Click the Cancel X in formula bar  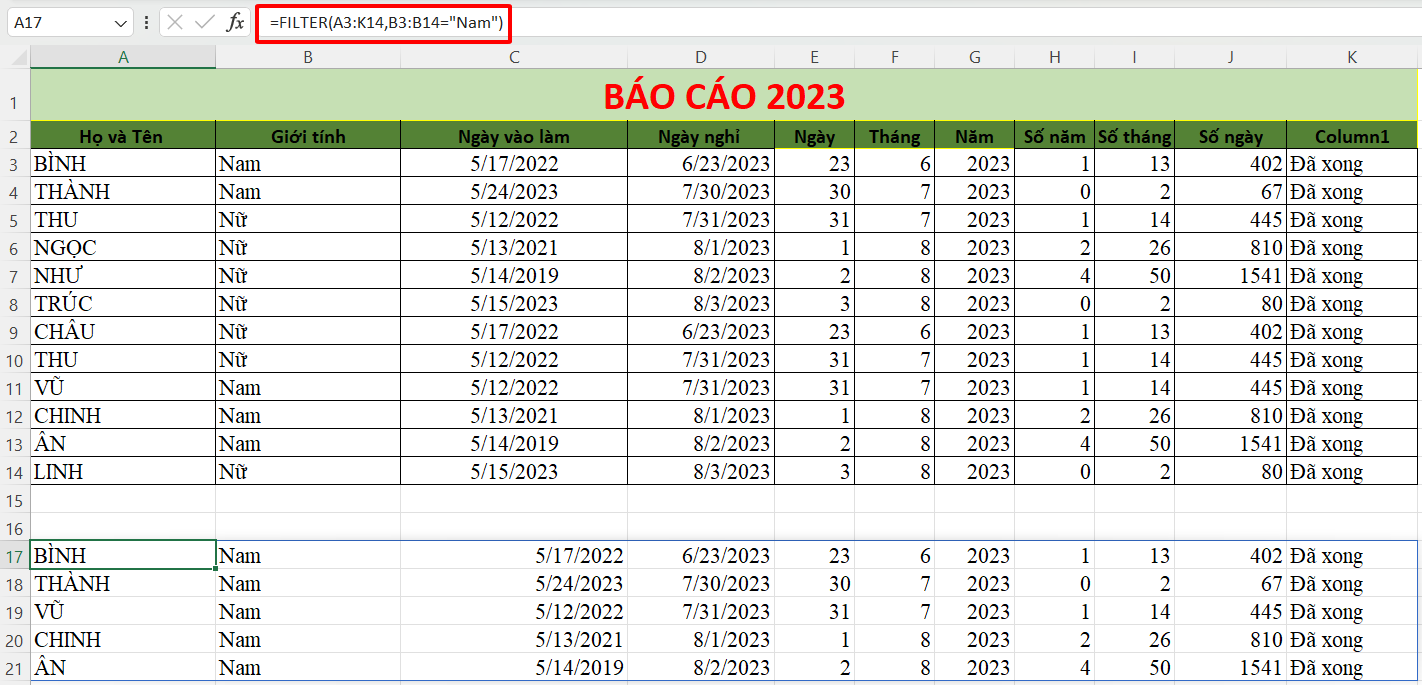[x=175, y=23]
